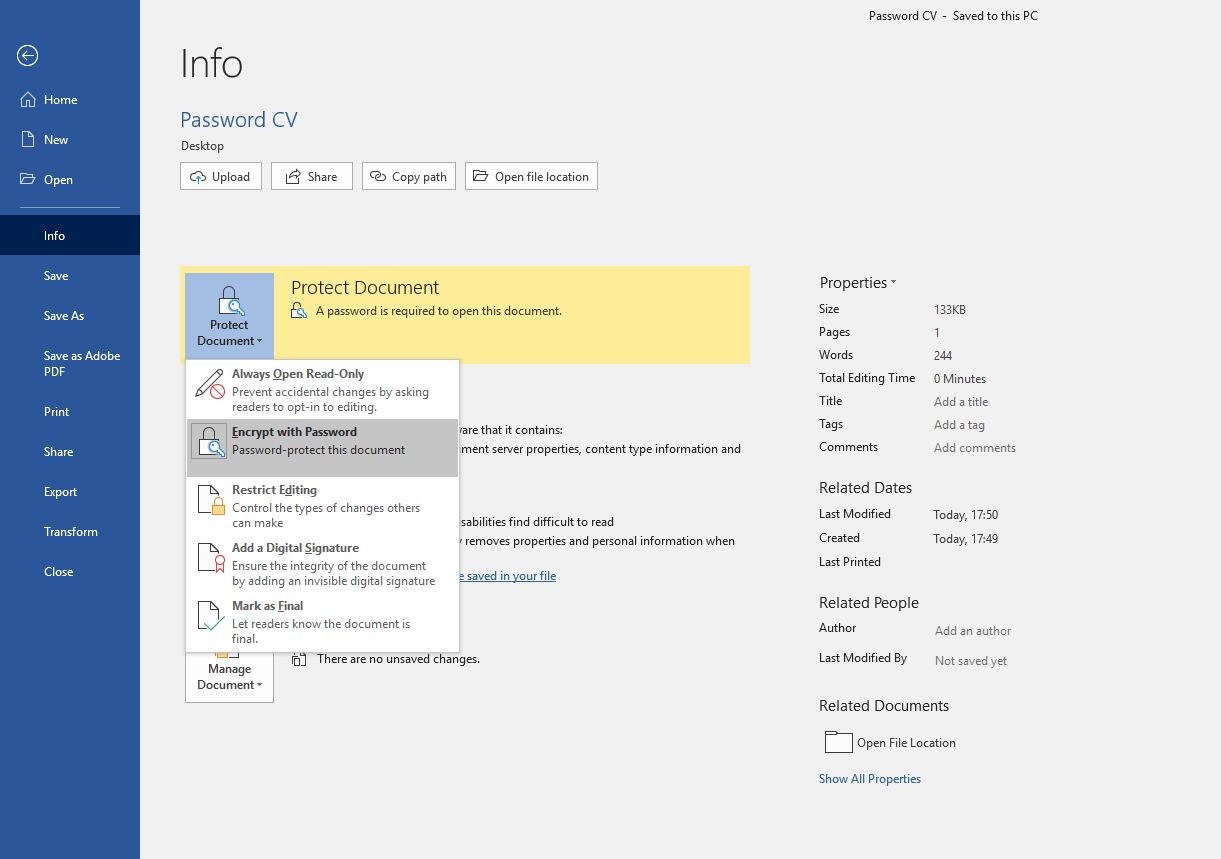The height and width of the screenshot is (859, 1221).
Task: Open the Home page in sidebar
Action: pos(70,100)
